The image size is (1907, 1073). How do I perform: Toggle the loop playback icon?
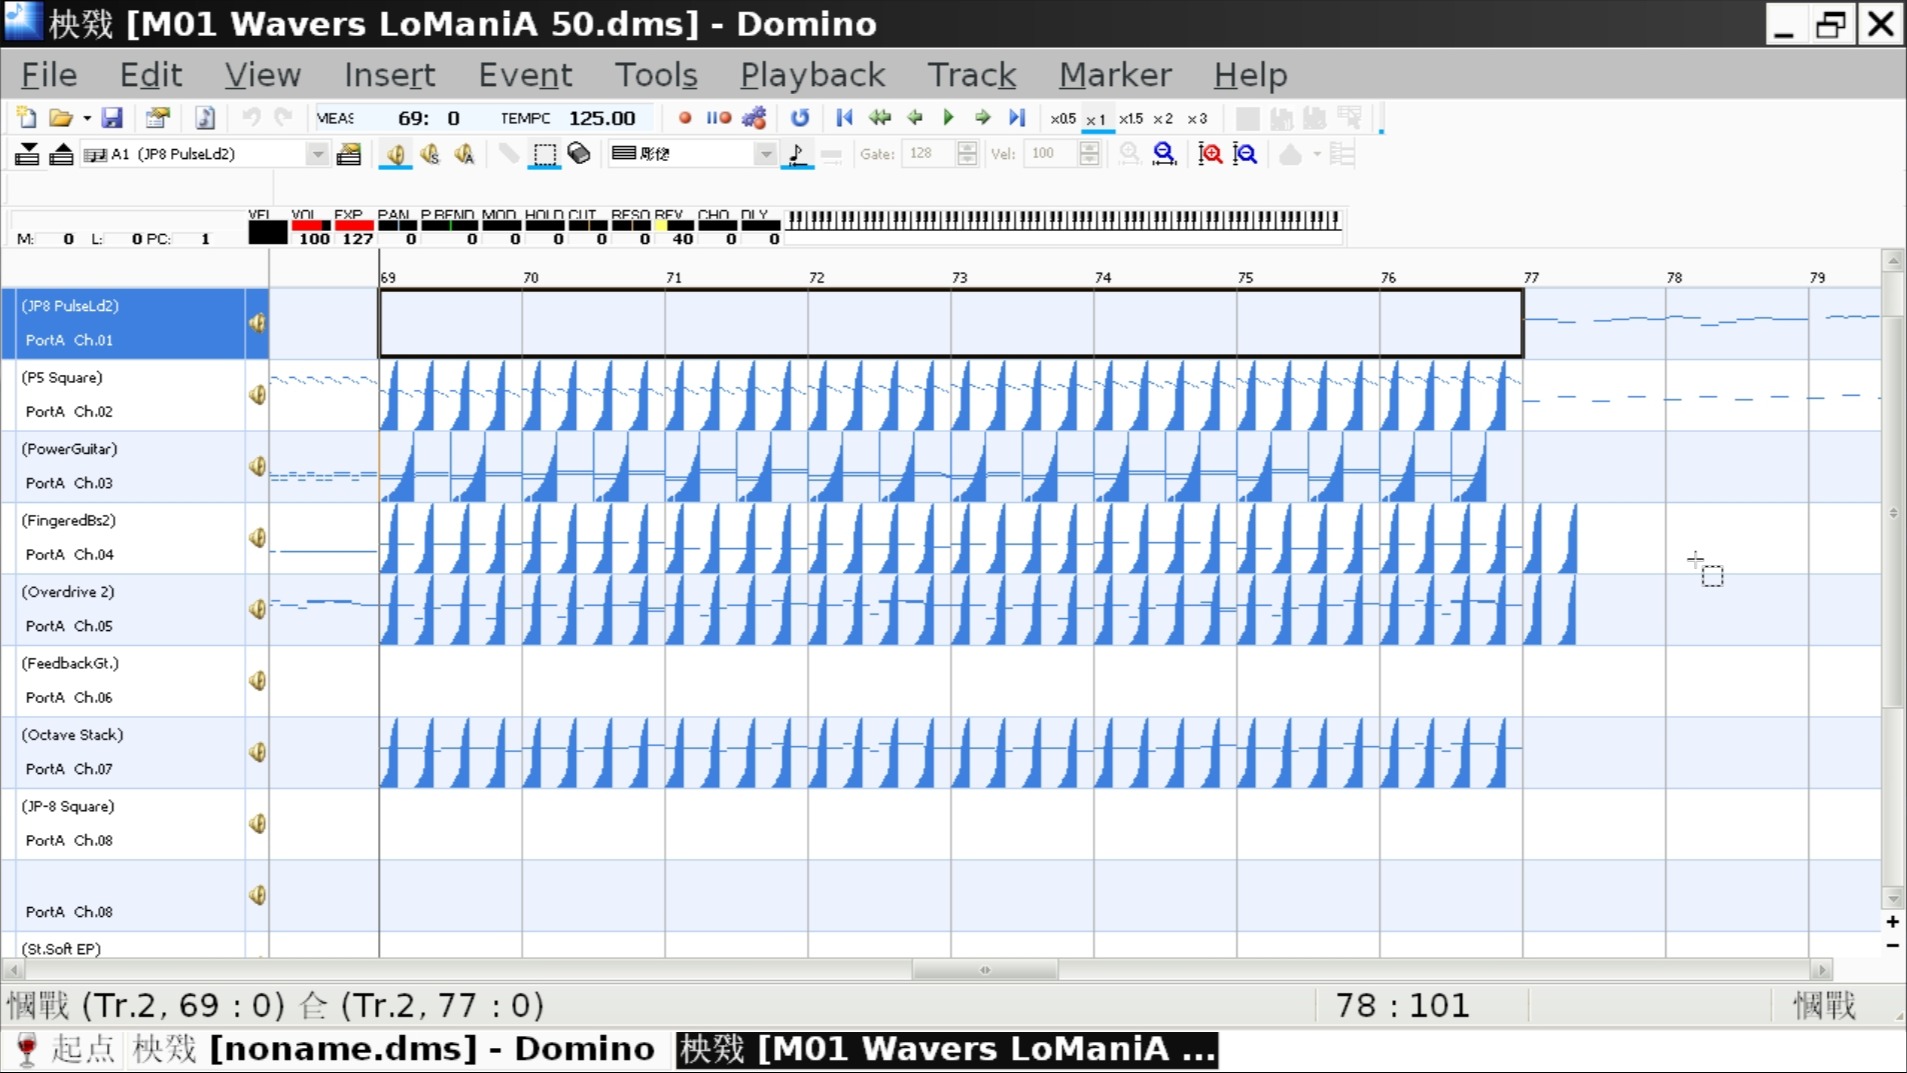tap(800, 118)
